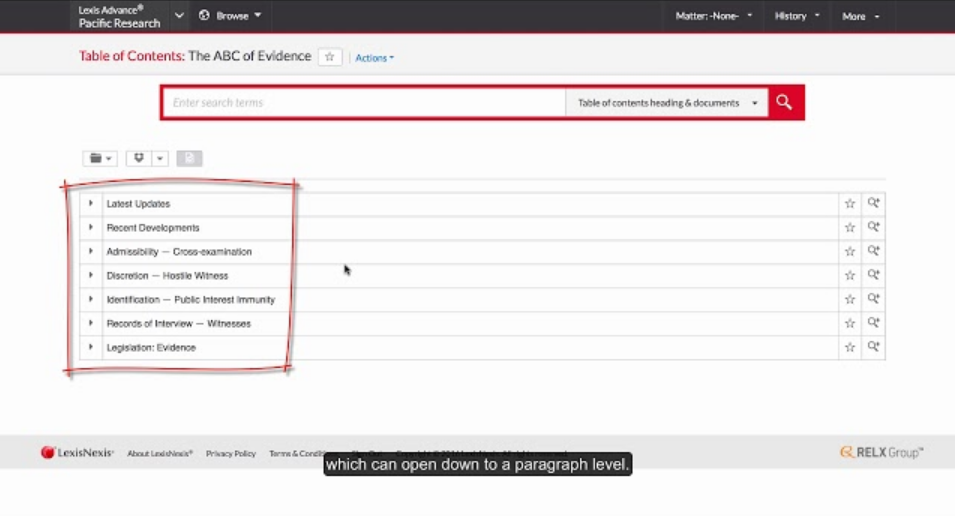Click the Admissibility — Cross-examination text

coord(179,252)
